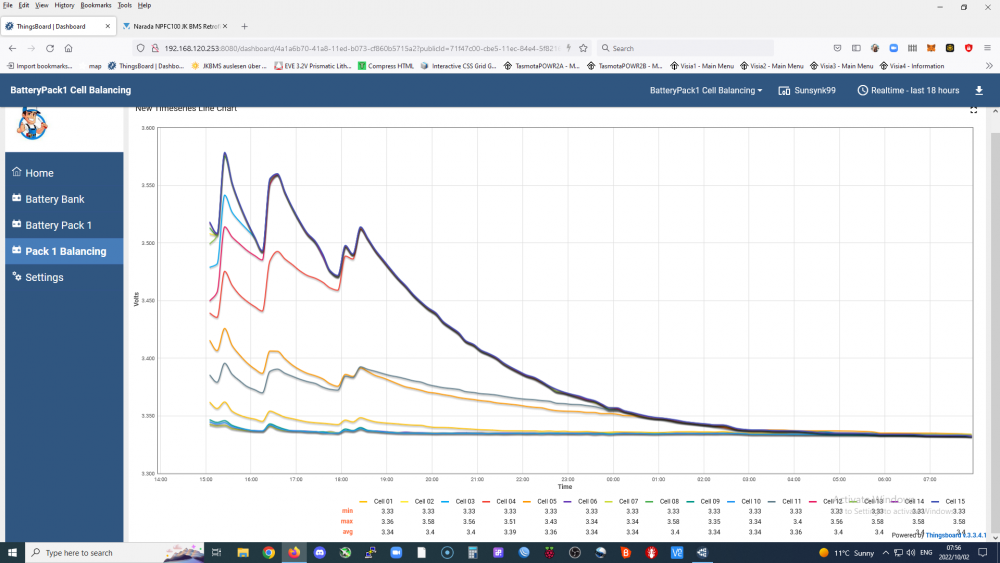Expand chart widget to fullscreen
Image resolution: width=1000 pixels, height=563 pixels.
coord(973,110)
